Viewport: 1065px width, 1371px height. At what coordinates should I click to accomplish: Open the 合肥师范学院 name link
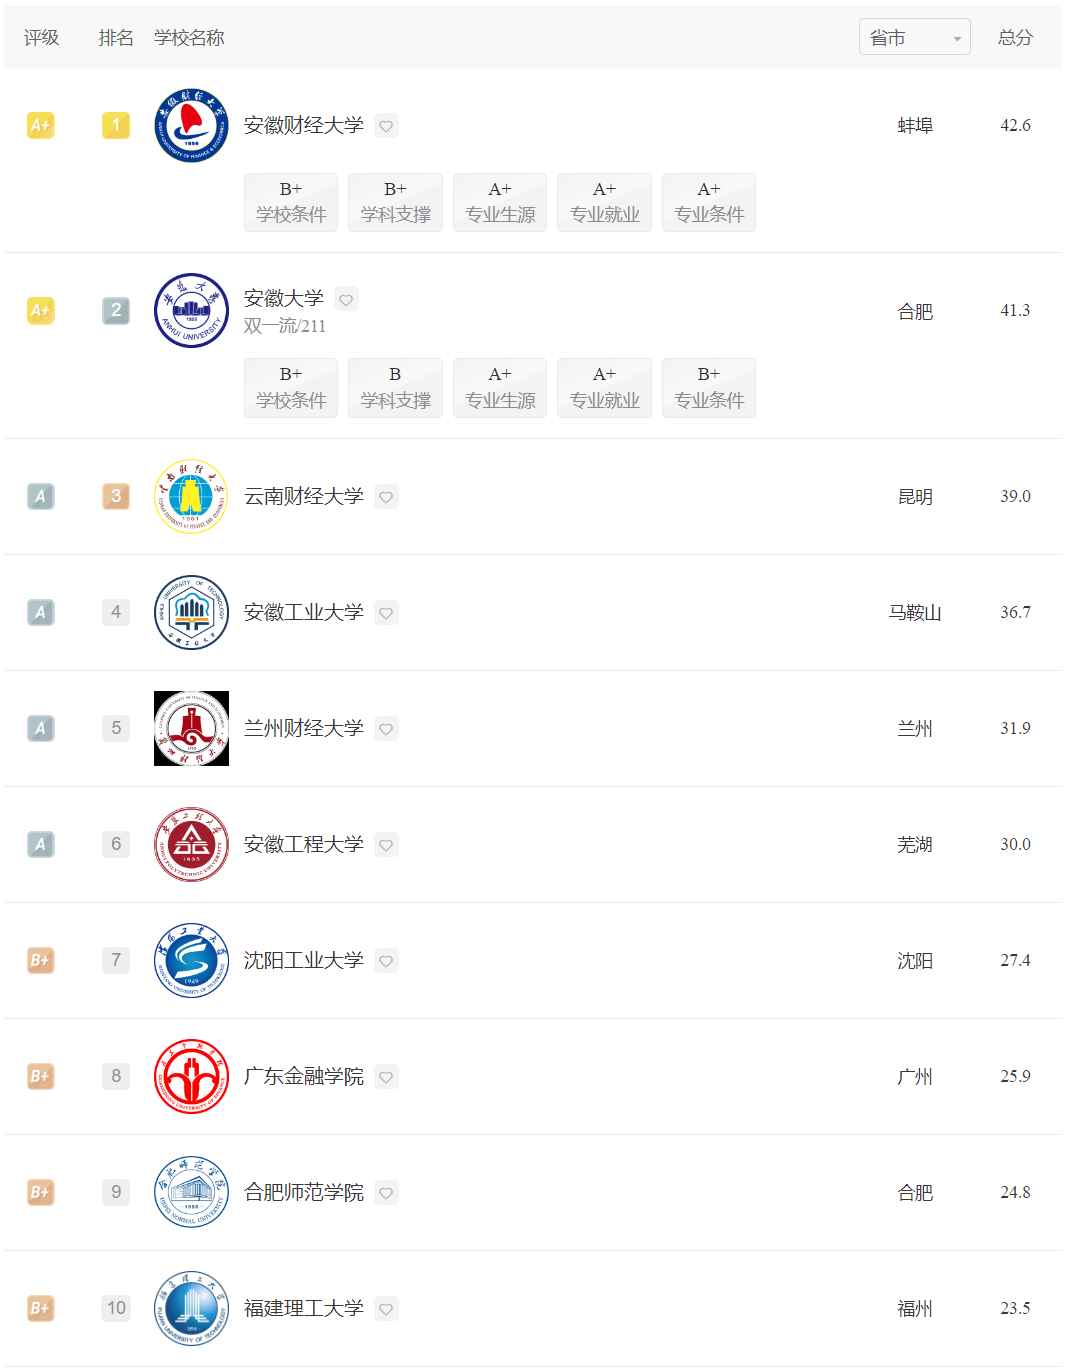coord(303,1192)
